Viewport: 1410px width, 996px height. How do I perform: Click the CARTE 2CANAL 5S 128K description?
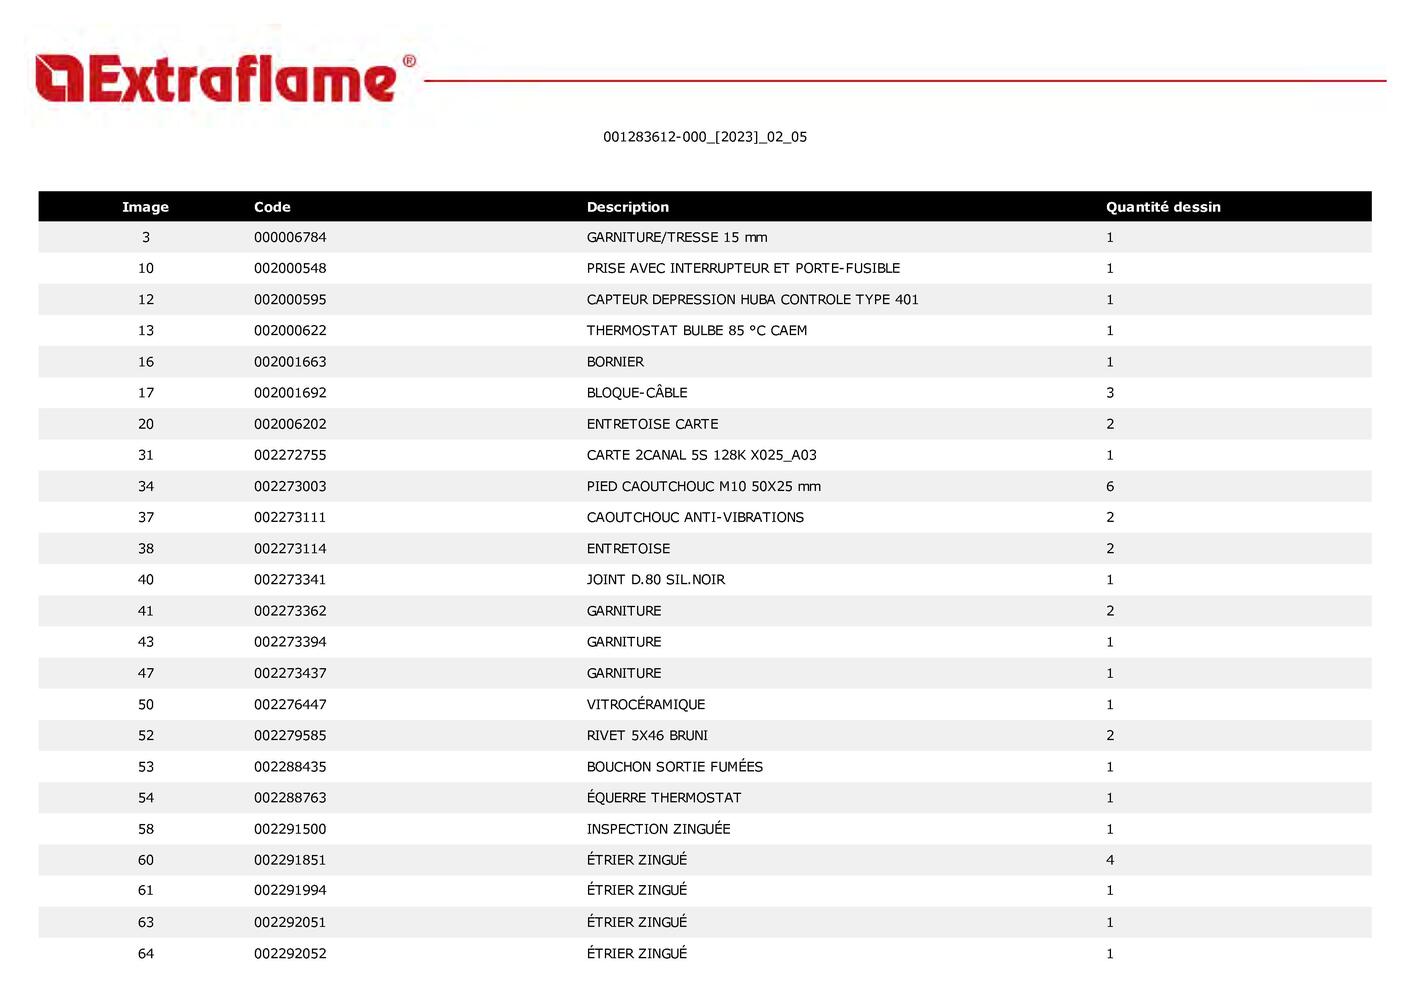point(701,455)
